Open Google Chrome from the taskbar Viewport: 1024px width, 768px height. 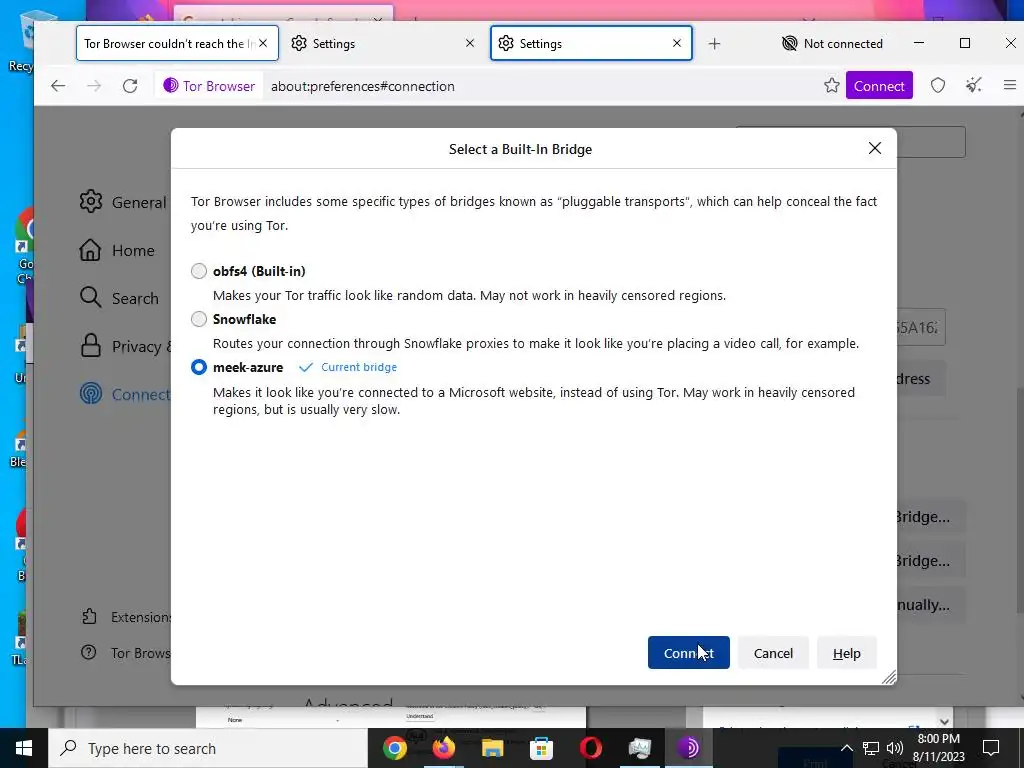[x=394, y=748]
